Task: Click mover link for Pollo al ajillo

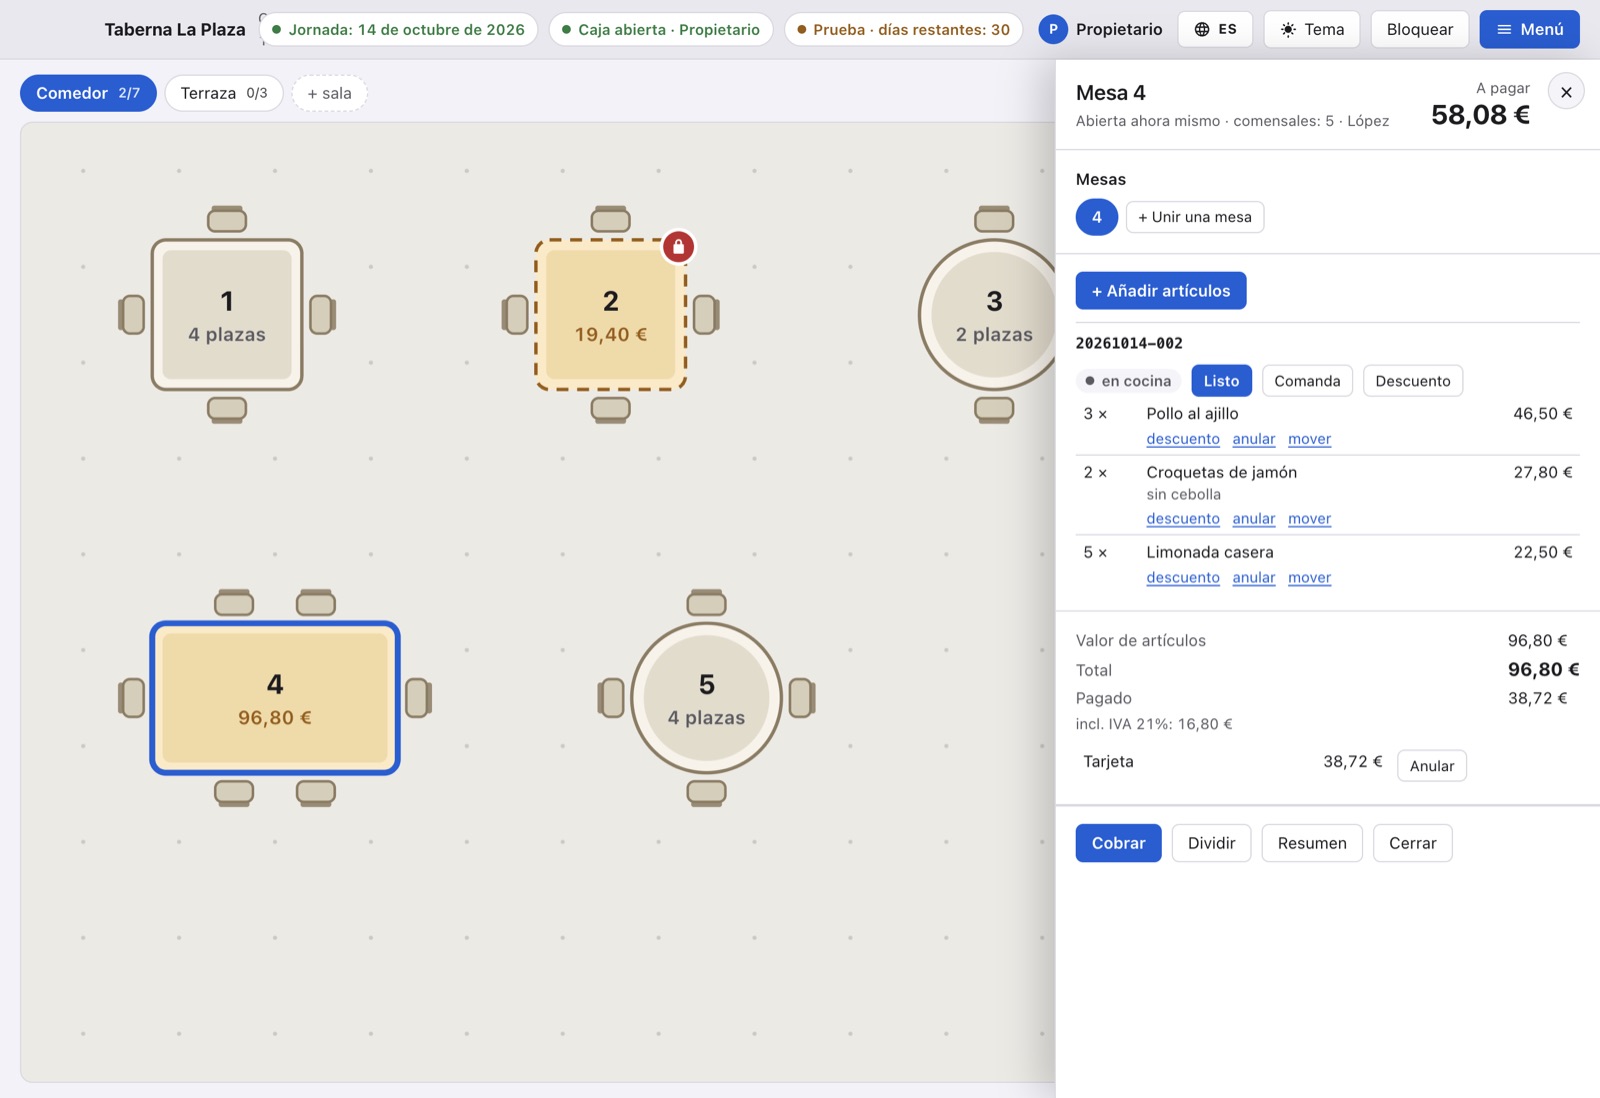Action: 1309,439
